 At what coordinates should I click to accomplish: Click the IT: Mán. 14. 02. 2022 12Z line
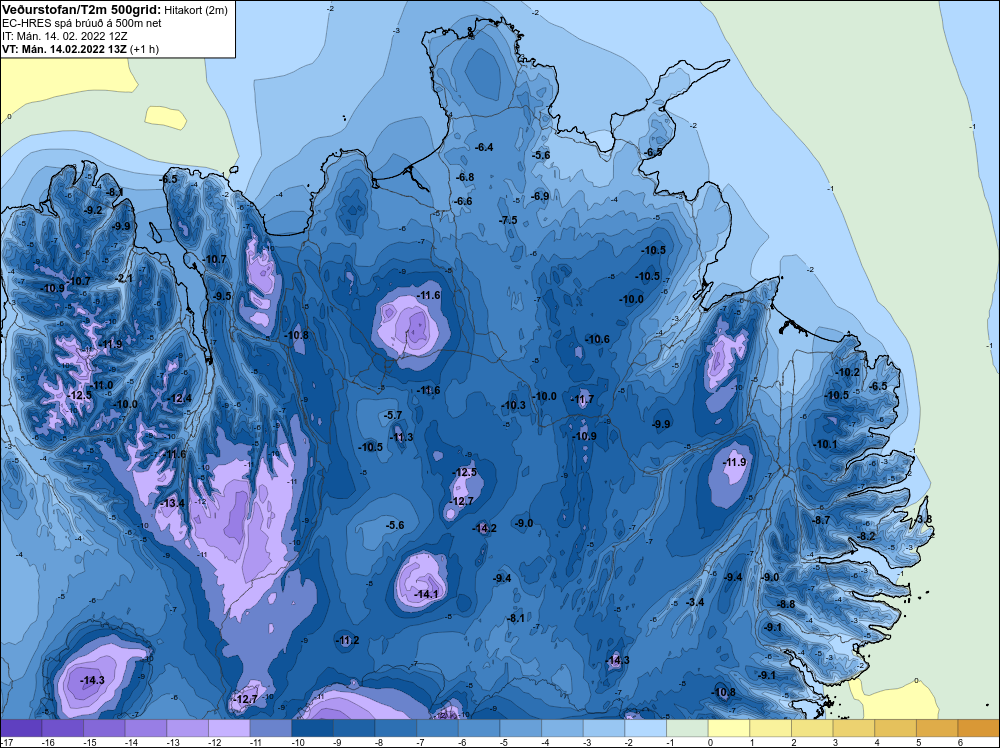(64, 36)
